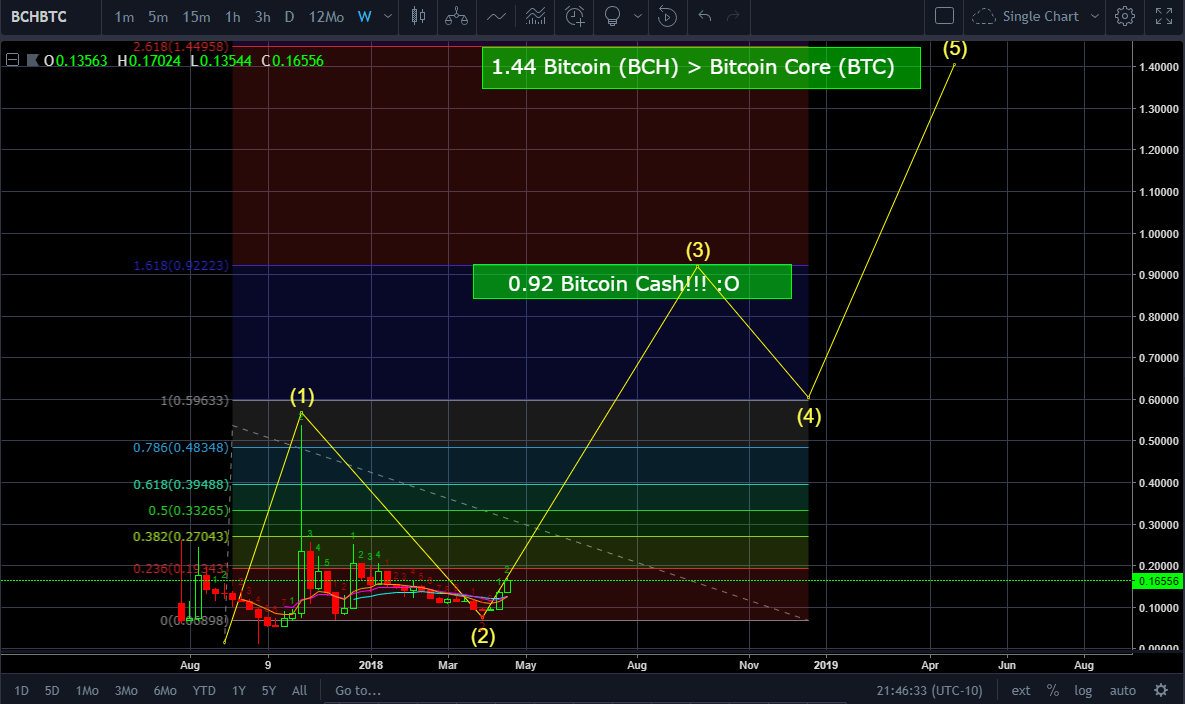Set date range to YTD
This screenshot has width=1185, height=704.
pyautogui.click(x=204, y=690)
